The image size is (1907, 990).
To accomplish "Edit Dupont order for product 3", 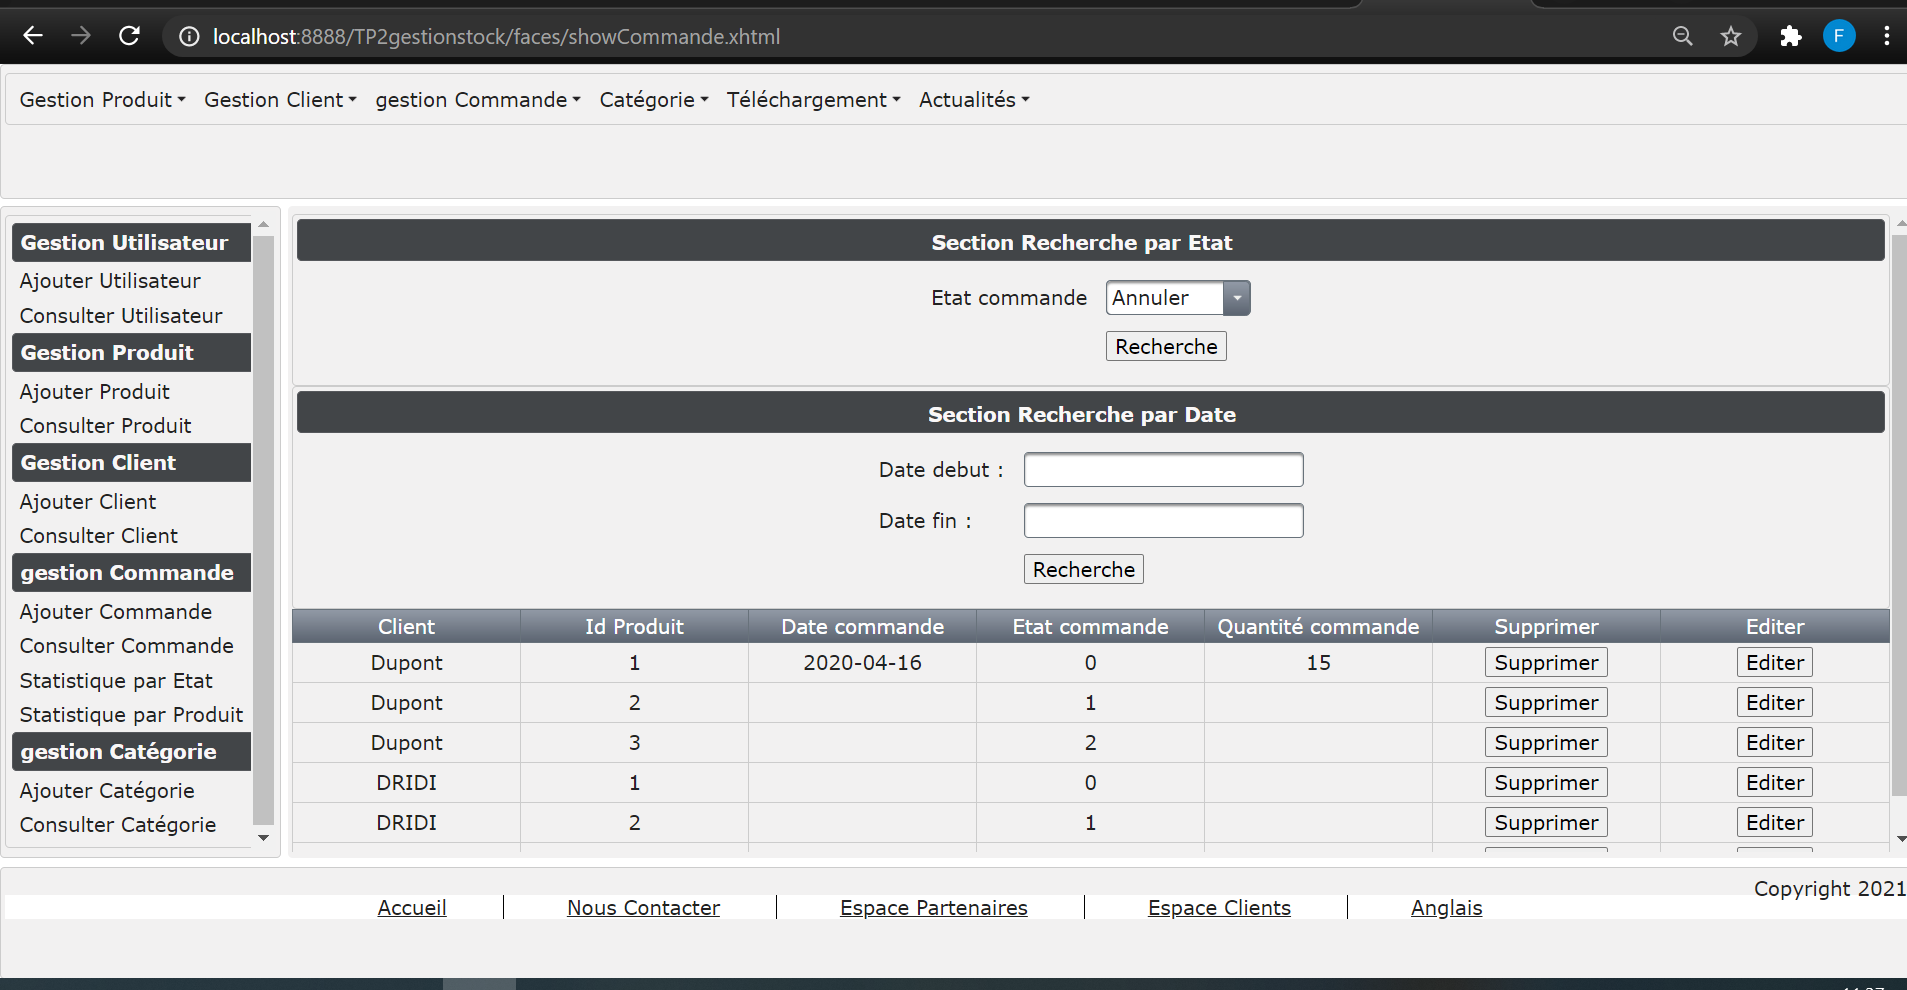I will coord(1775,743).
